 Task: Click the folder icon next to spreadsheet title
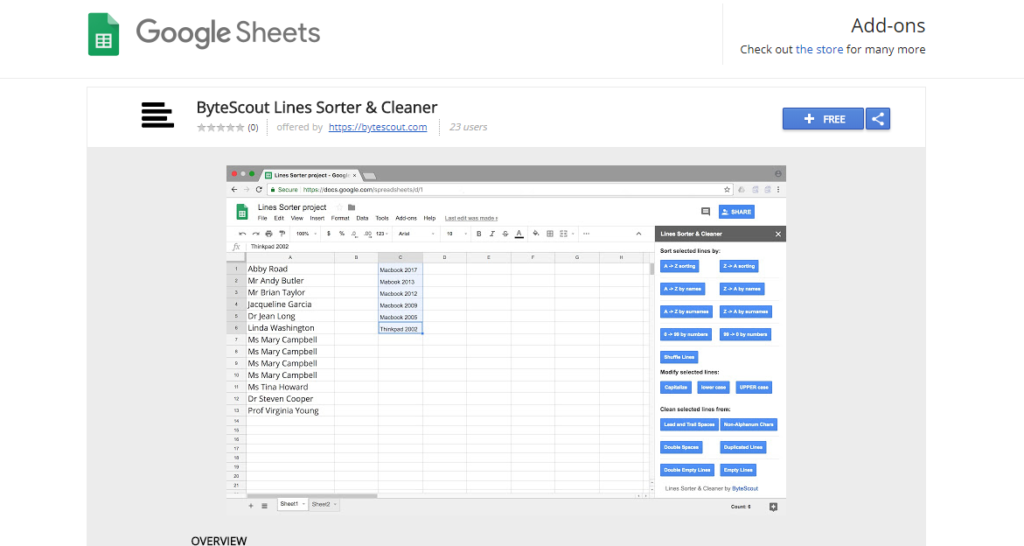pos(351,208)
